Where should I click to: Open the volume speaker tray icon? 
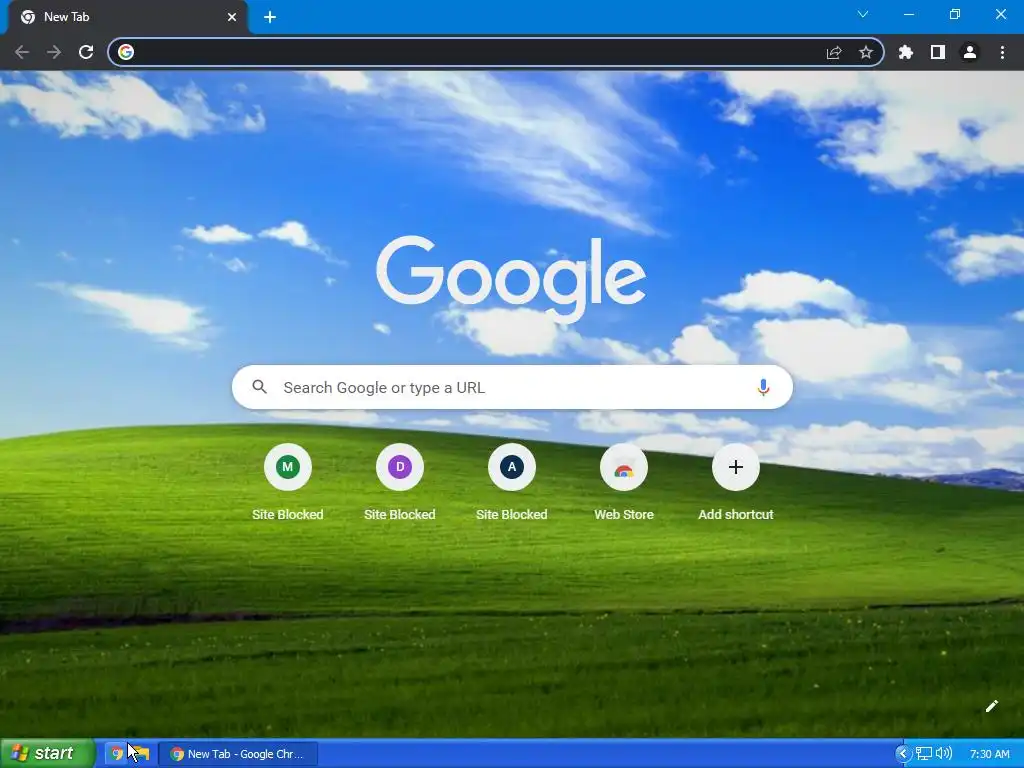point(943,754)
